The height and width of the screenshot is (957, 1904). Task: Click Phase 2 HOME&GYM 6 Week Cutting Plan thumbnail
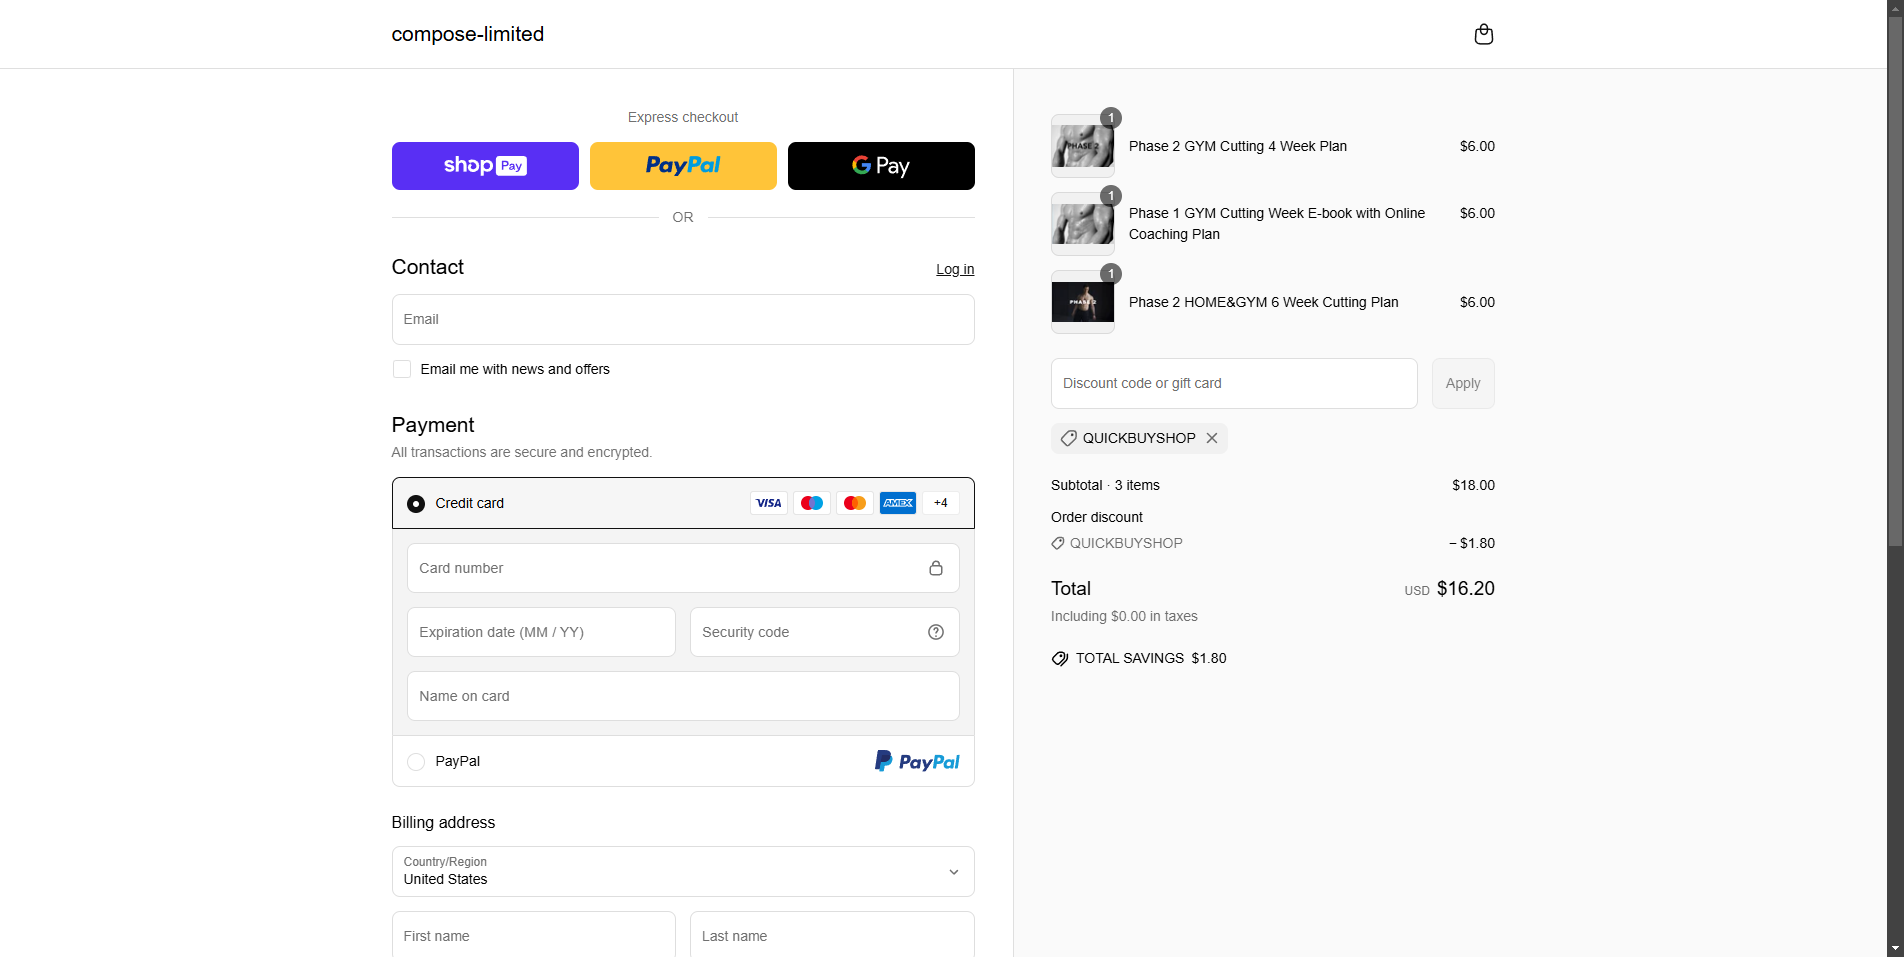tap(1083, 302)
